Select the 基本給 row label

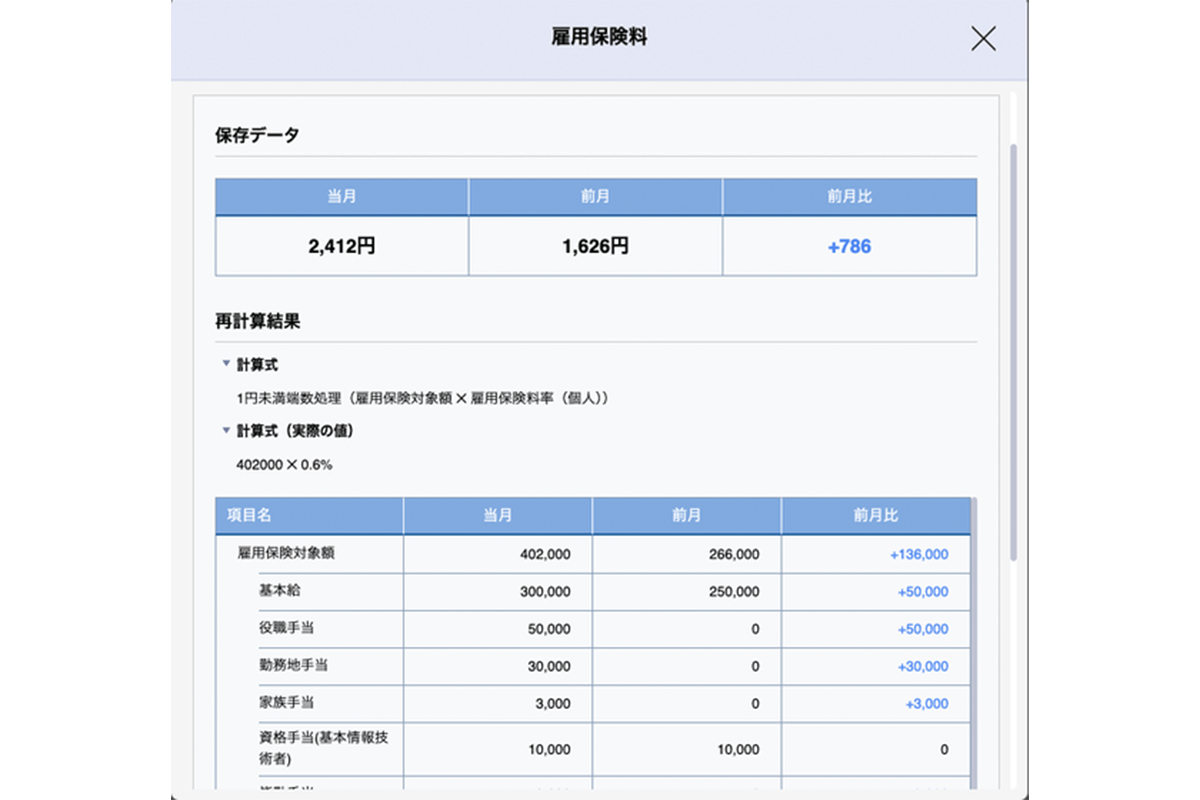[x=279, y=592]
